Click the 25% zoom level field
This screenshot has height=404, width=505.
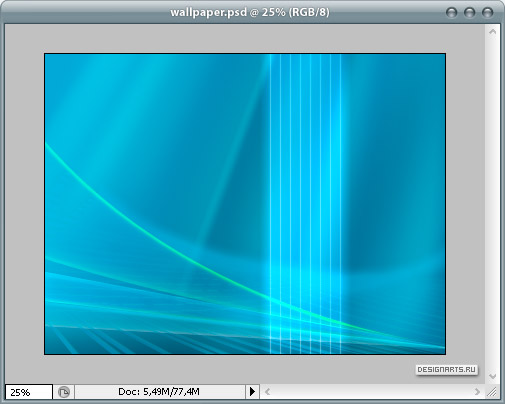click(x=29, y=392)
